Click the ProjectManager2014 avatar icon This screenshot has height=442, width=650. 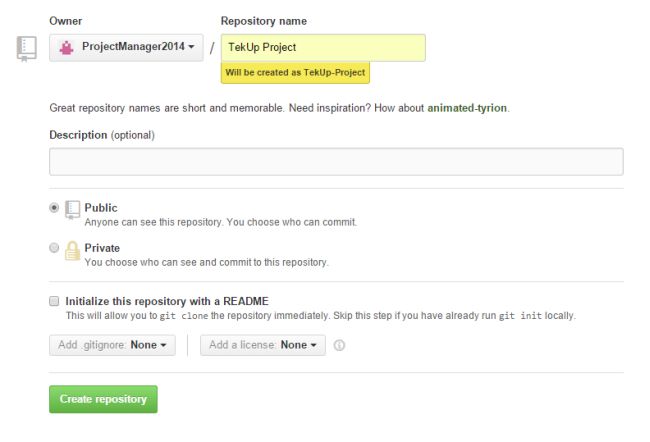[67, 47]
